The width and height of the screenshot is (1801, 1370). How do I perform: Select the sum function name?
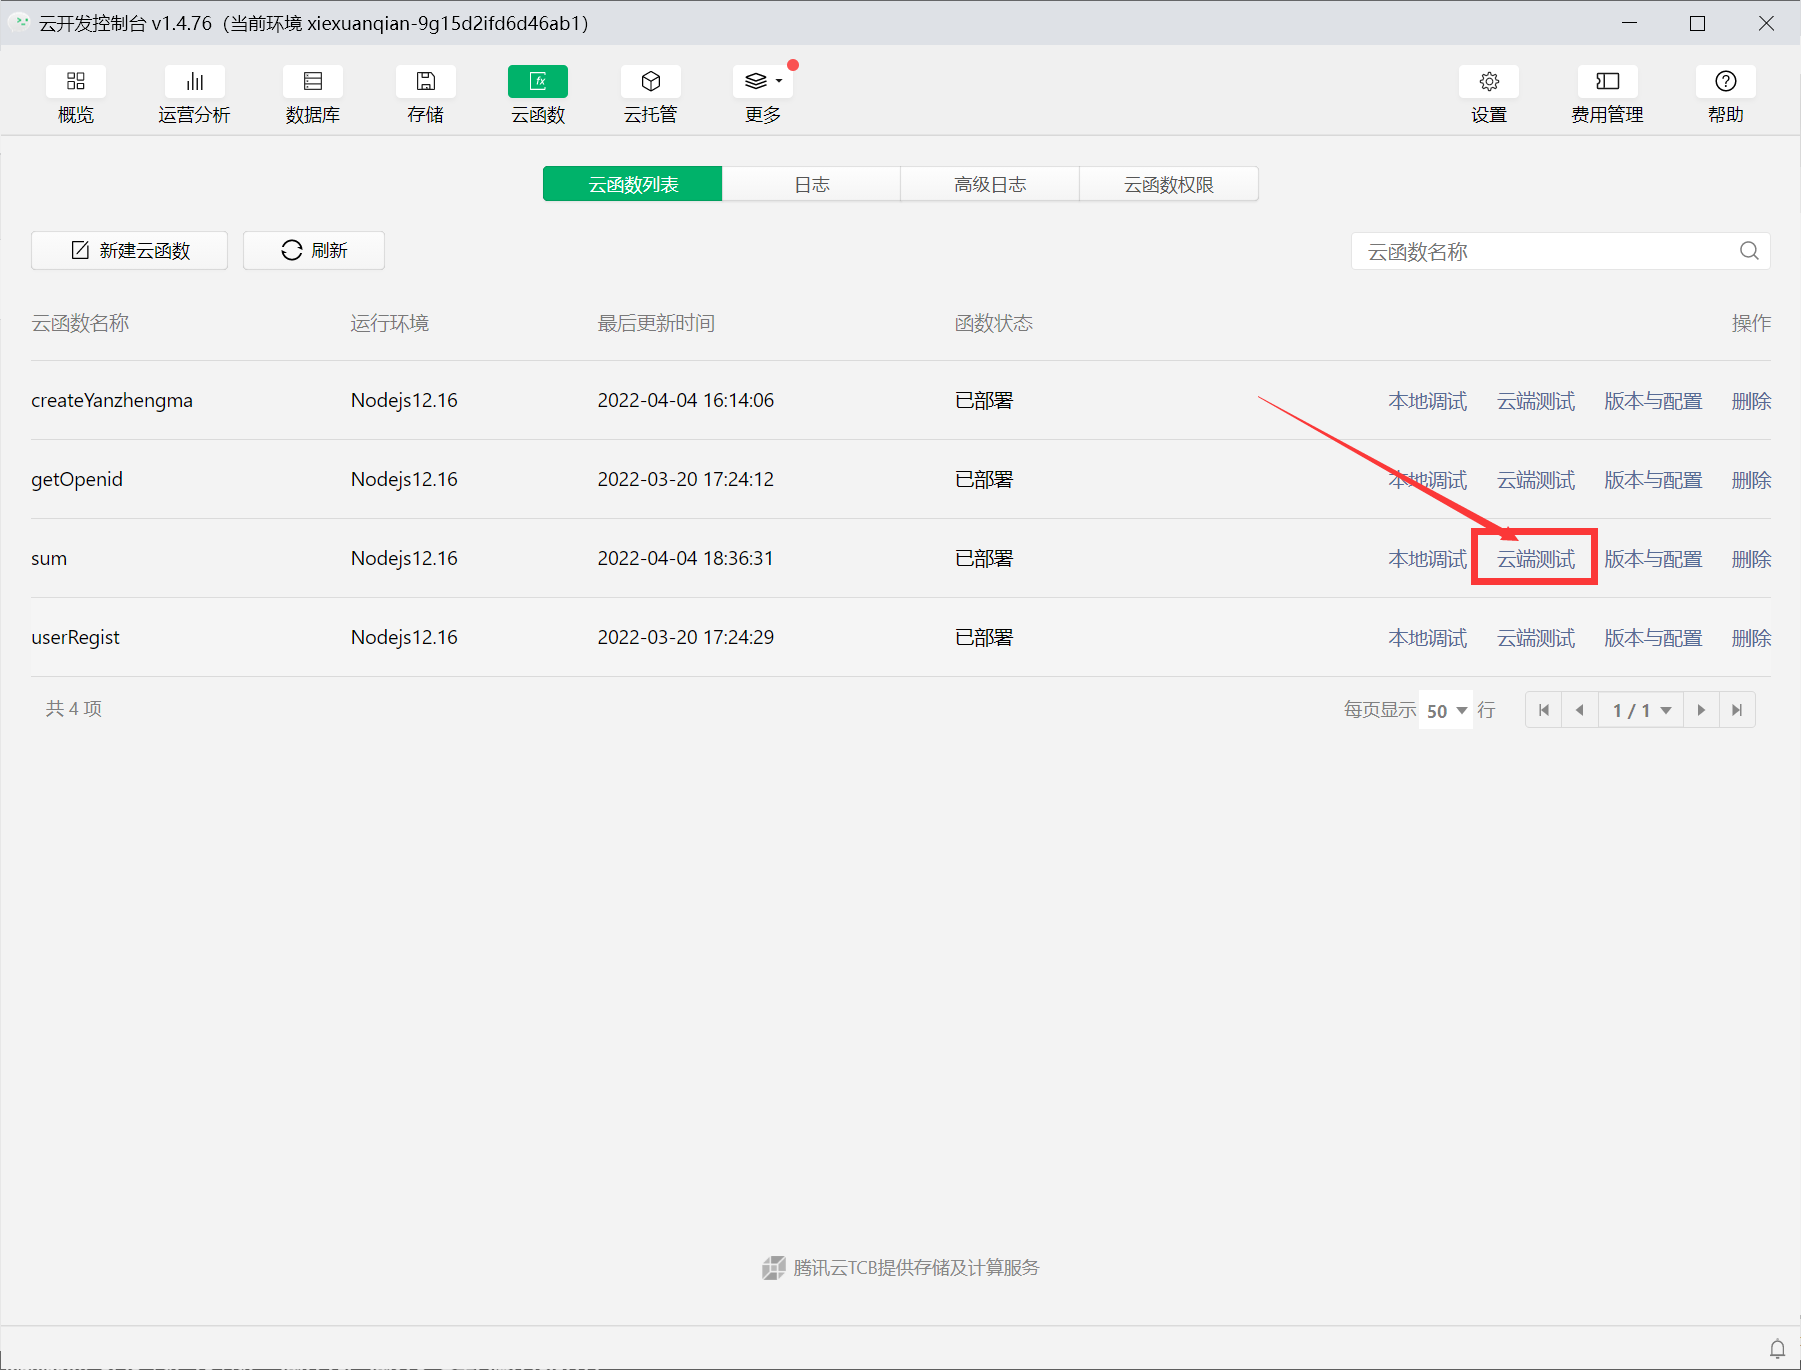click(x=49, y=558)
